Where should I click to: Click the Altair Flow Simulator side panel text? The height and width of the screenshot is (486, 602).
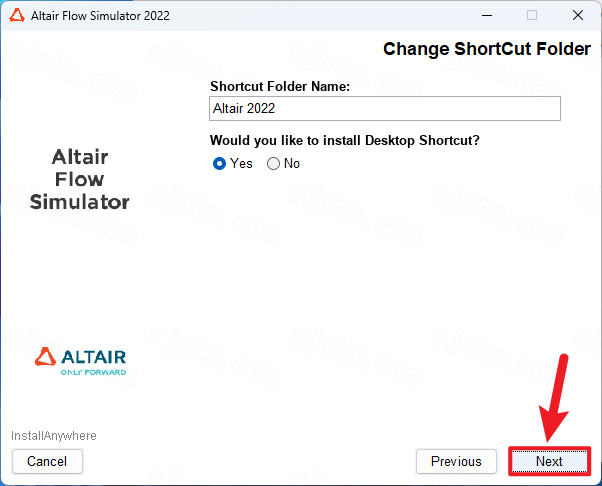[80, 179]
